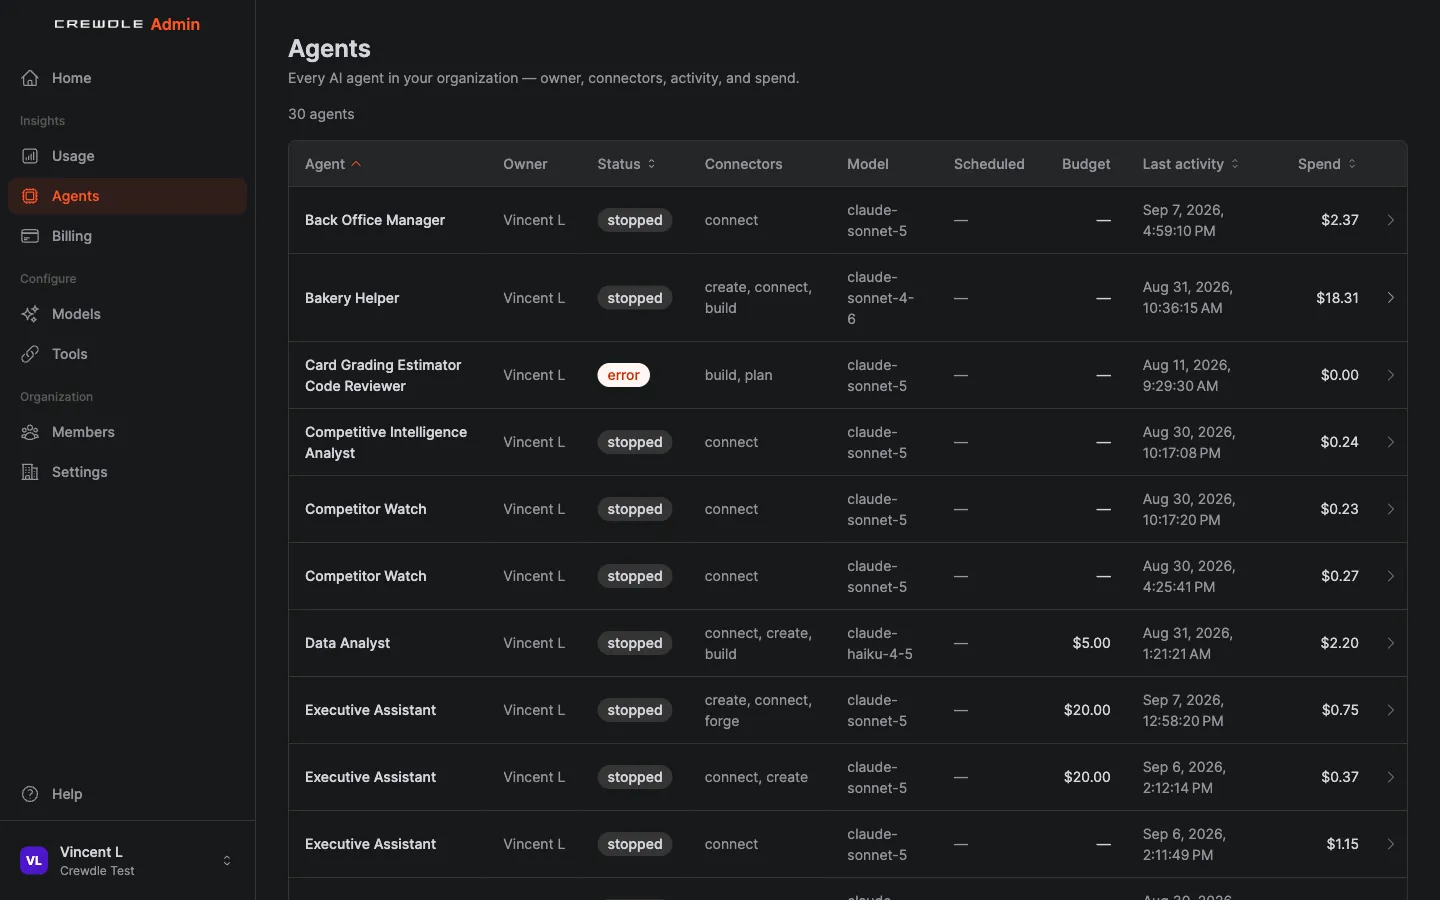
Task: Open the Bakery Helper agent
Action: (x=352, y=298)
